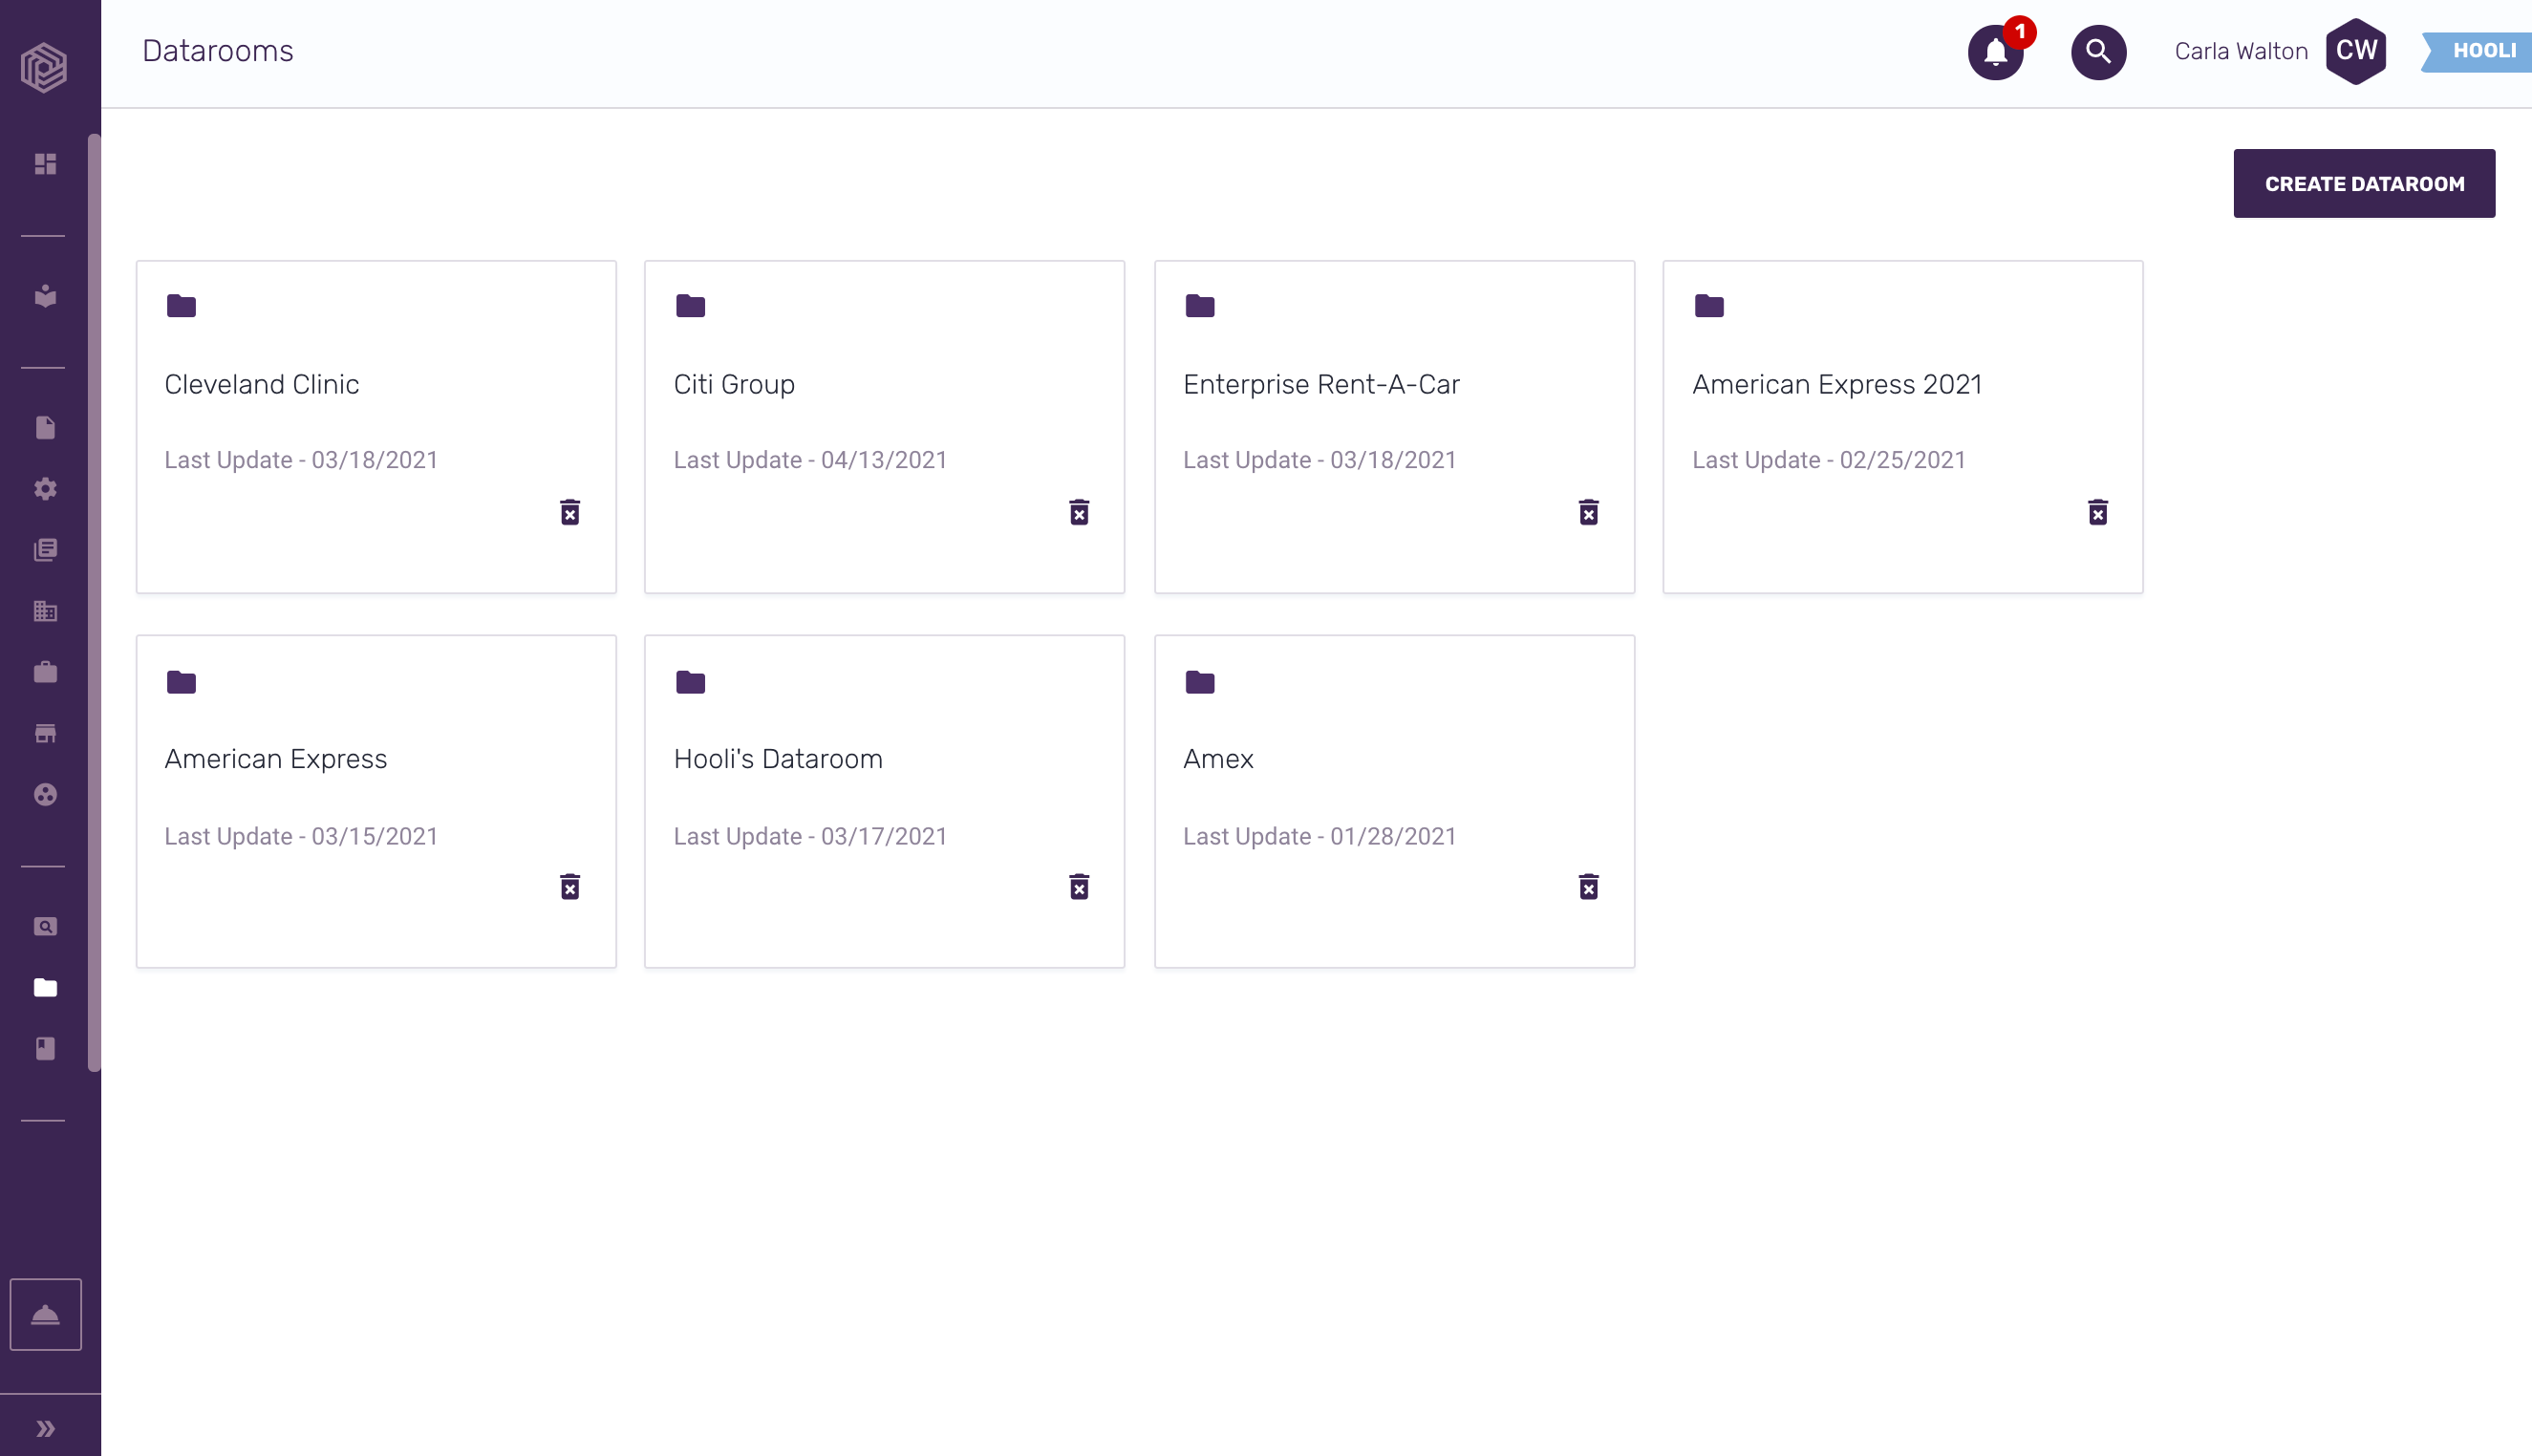Open search with magnifier icon
2532x1456 pixels.
coord(2098,52)
